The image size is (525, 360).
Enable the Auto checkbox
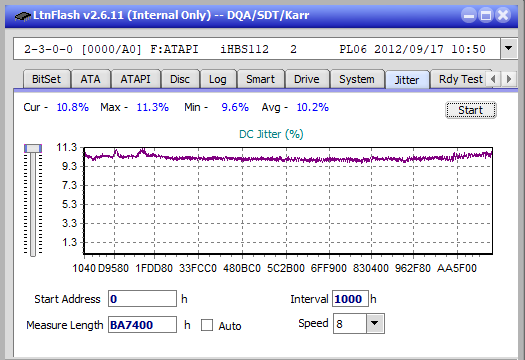tap(207, 325)
